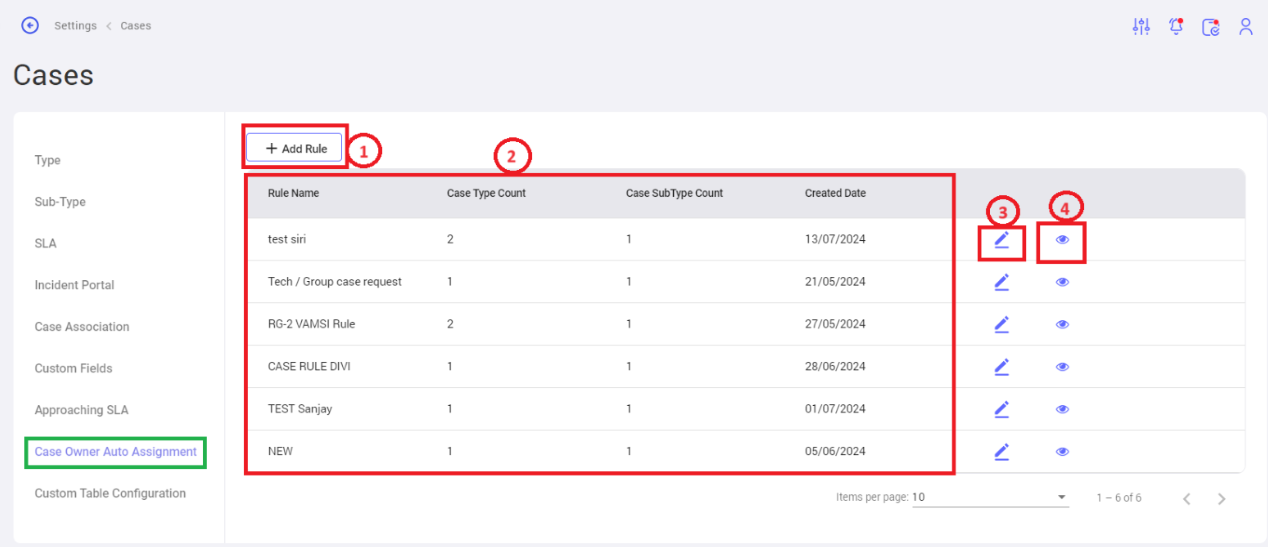The width and height of the screenshot is (1268, 547).
Task: Edit the CASE RULE DIVI row
Action: 1002,366
